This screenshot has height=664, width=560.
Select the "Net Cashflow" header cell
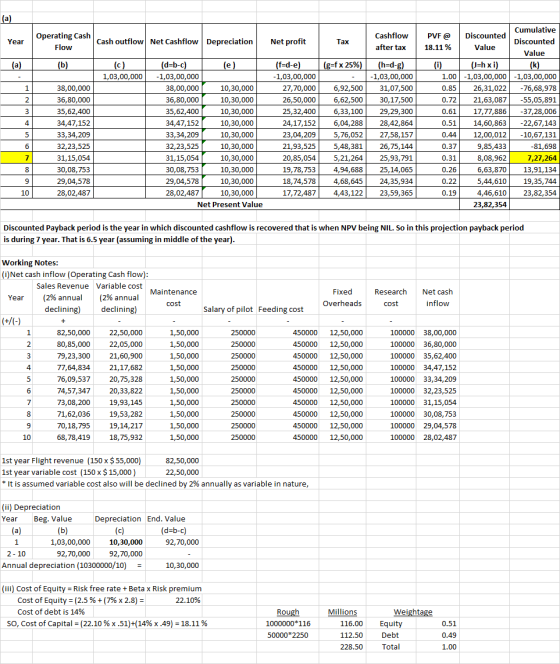(174, 42)
